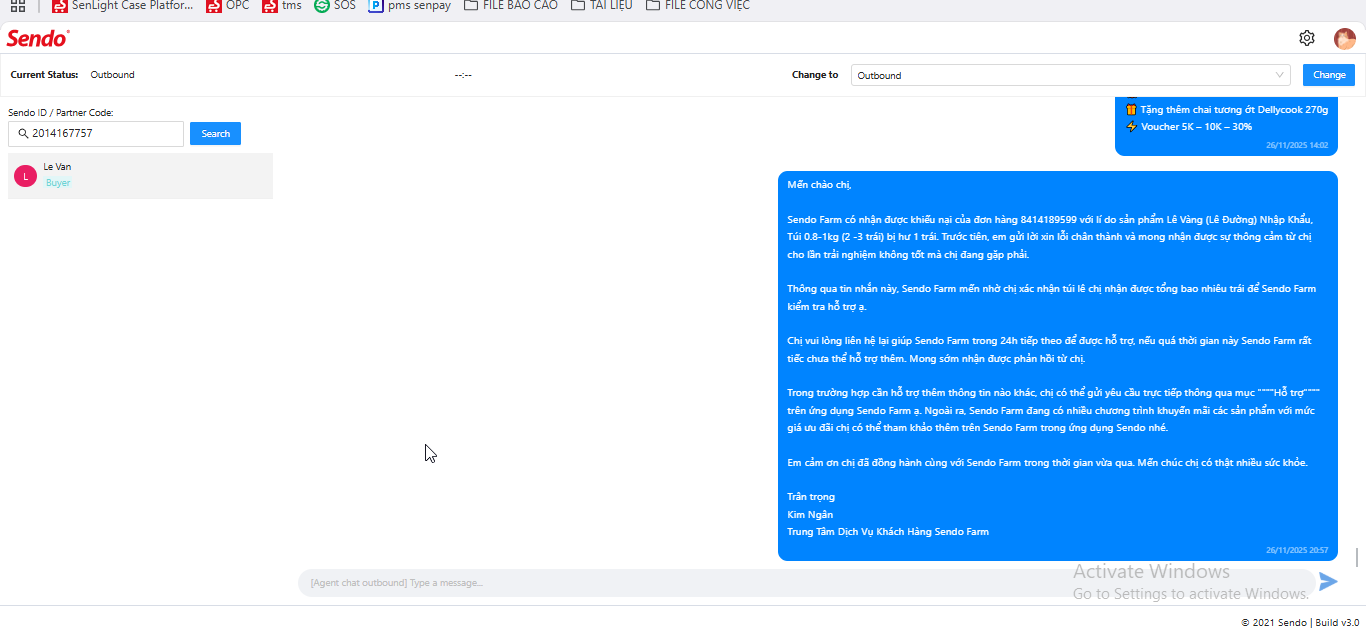
Task: Open settings gear icon
Action: 1307,38
